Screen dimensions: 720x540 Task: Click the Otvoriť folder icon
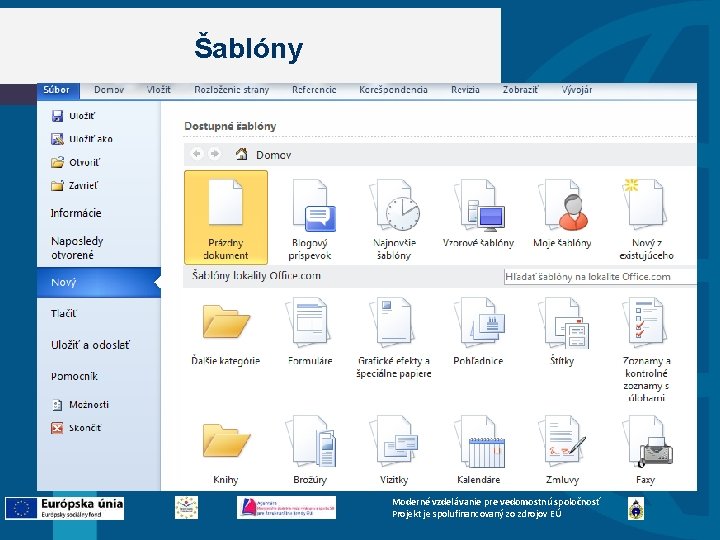coord(57,162)
